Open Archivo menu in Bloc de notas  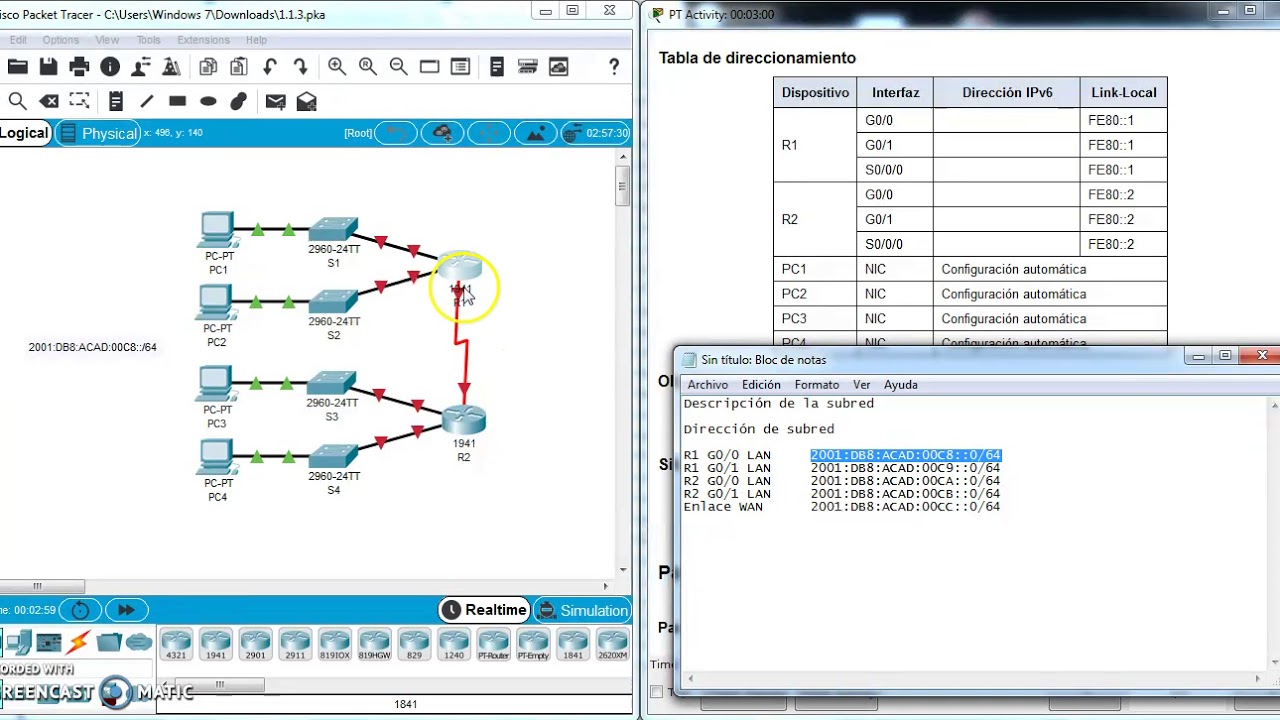click(x=707, y=384)
